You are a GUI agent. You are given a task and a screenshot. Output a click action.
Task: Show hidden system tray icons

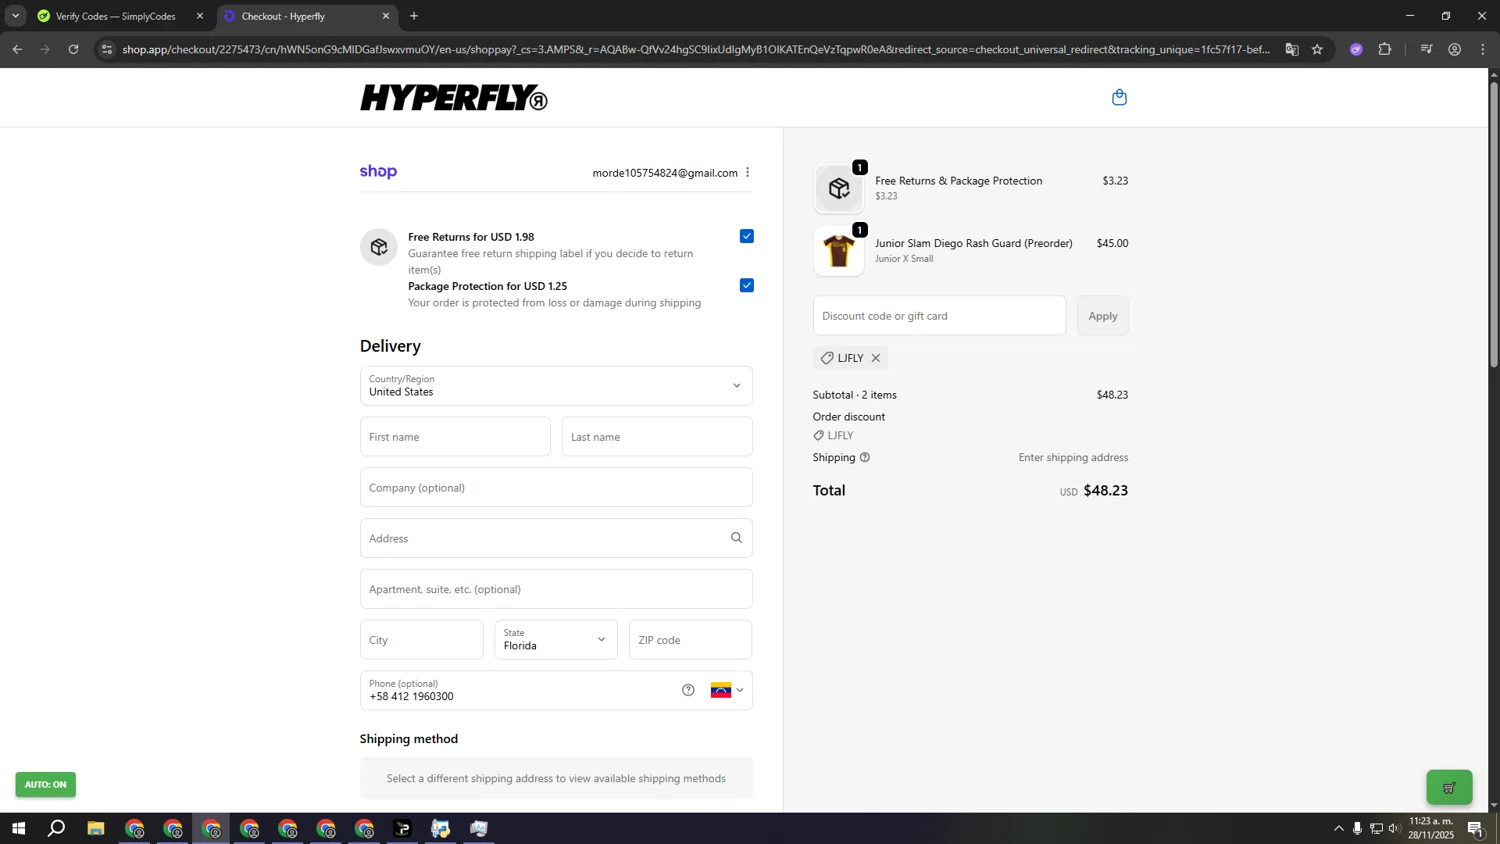click(1339, 828)
